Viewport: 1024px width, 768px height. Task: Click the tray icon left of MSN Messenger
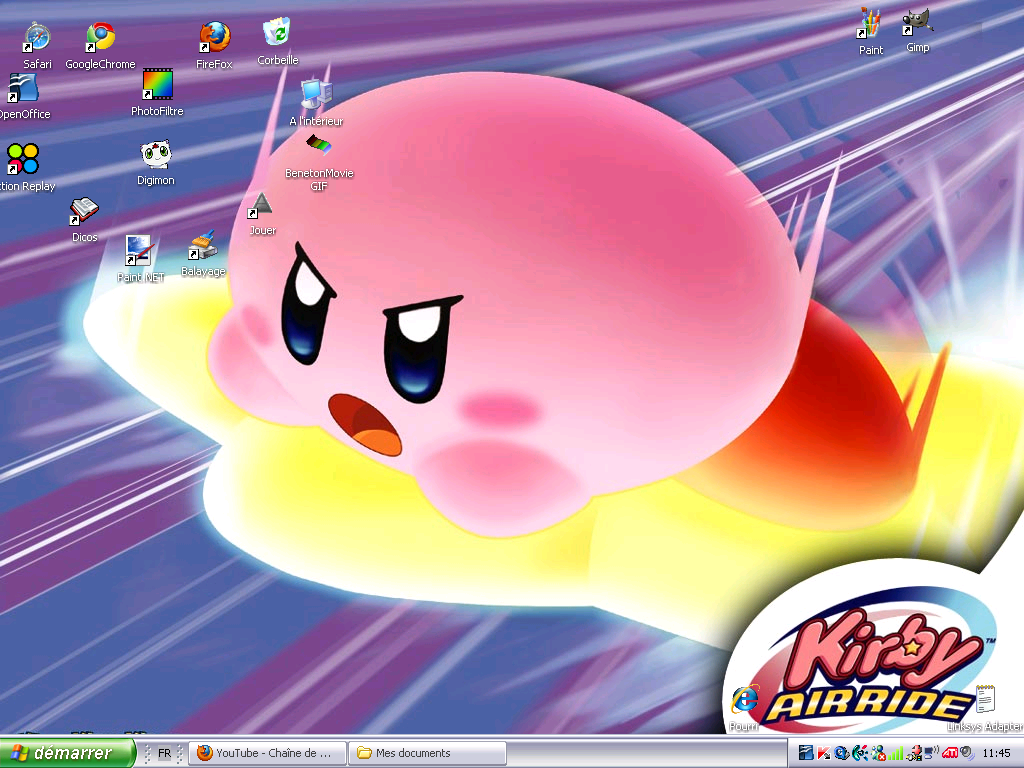click(859, 753)
